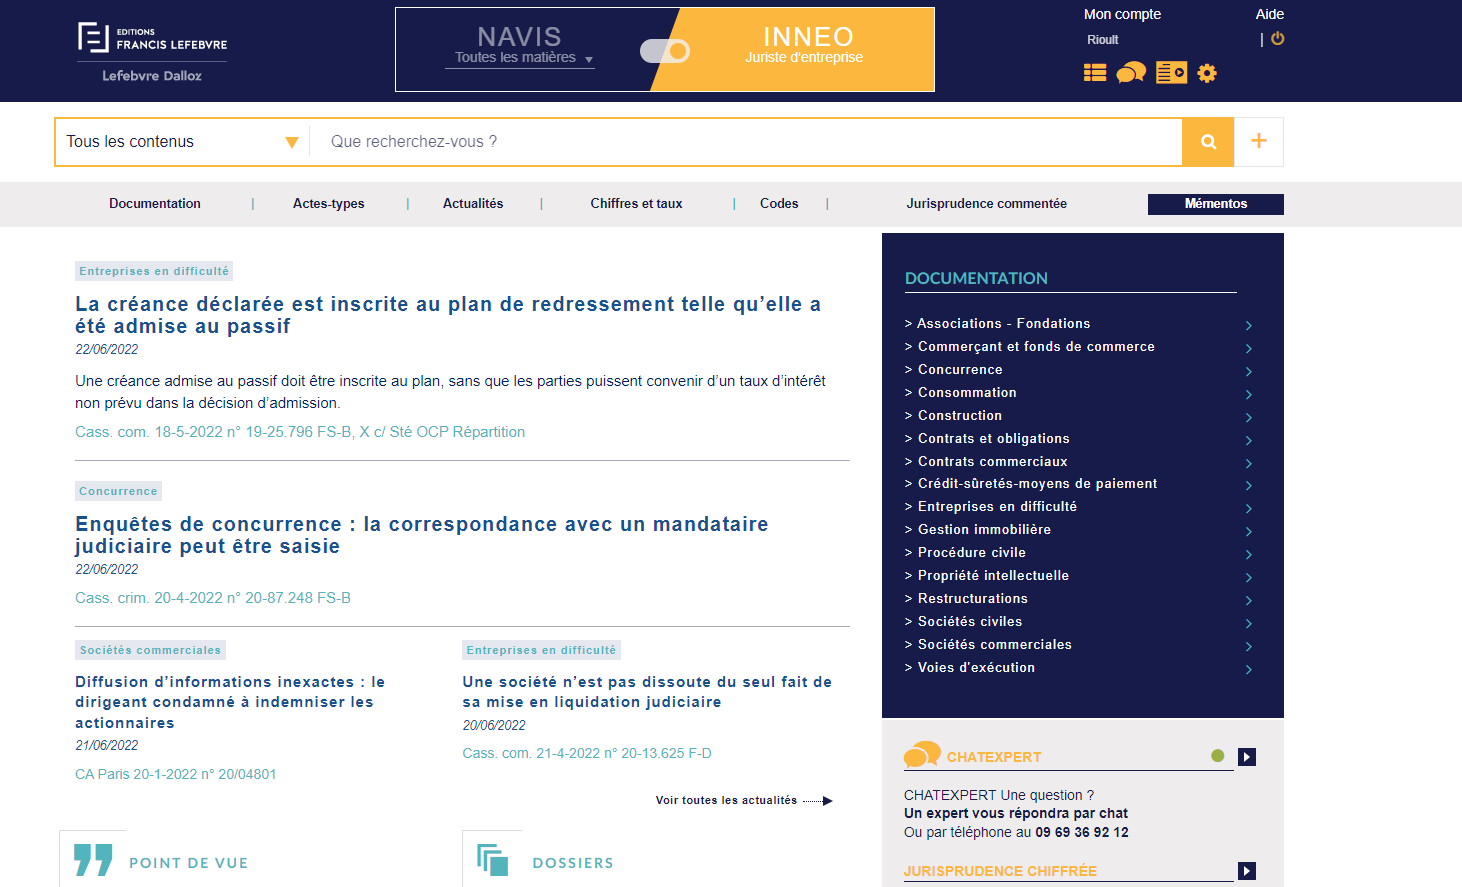Click the ChatExpert speech bubble icon
The height and width of the screenshot is (887, 1462).
pos(922,754)
